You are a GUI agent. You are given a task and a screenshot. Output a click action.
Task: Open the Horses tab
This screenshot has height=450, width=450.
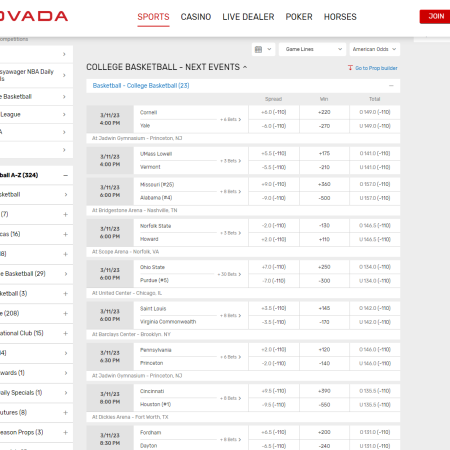coord(340,17)
